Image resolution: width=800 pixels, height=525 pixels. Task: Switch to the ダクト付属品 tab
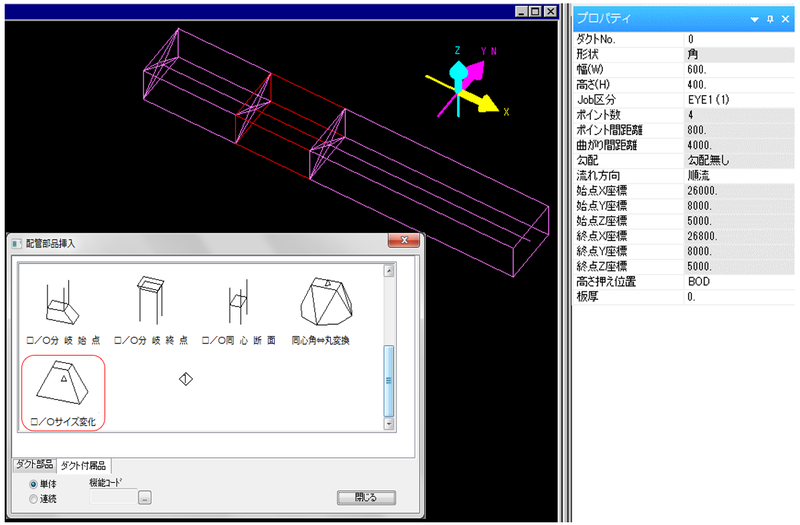(x=84, y=465)
